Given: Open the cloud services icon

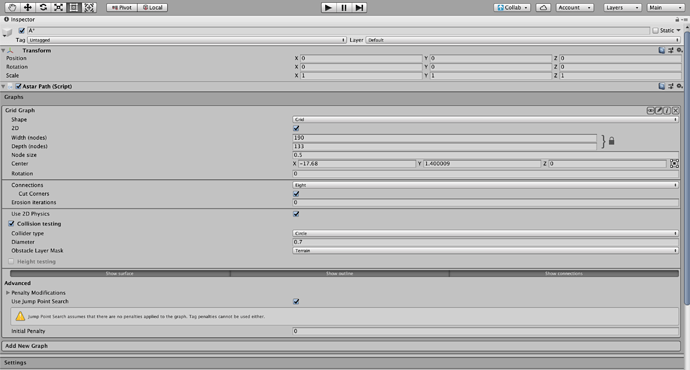Looking at the screenshot, I should click(x=543, y=7).
